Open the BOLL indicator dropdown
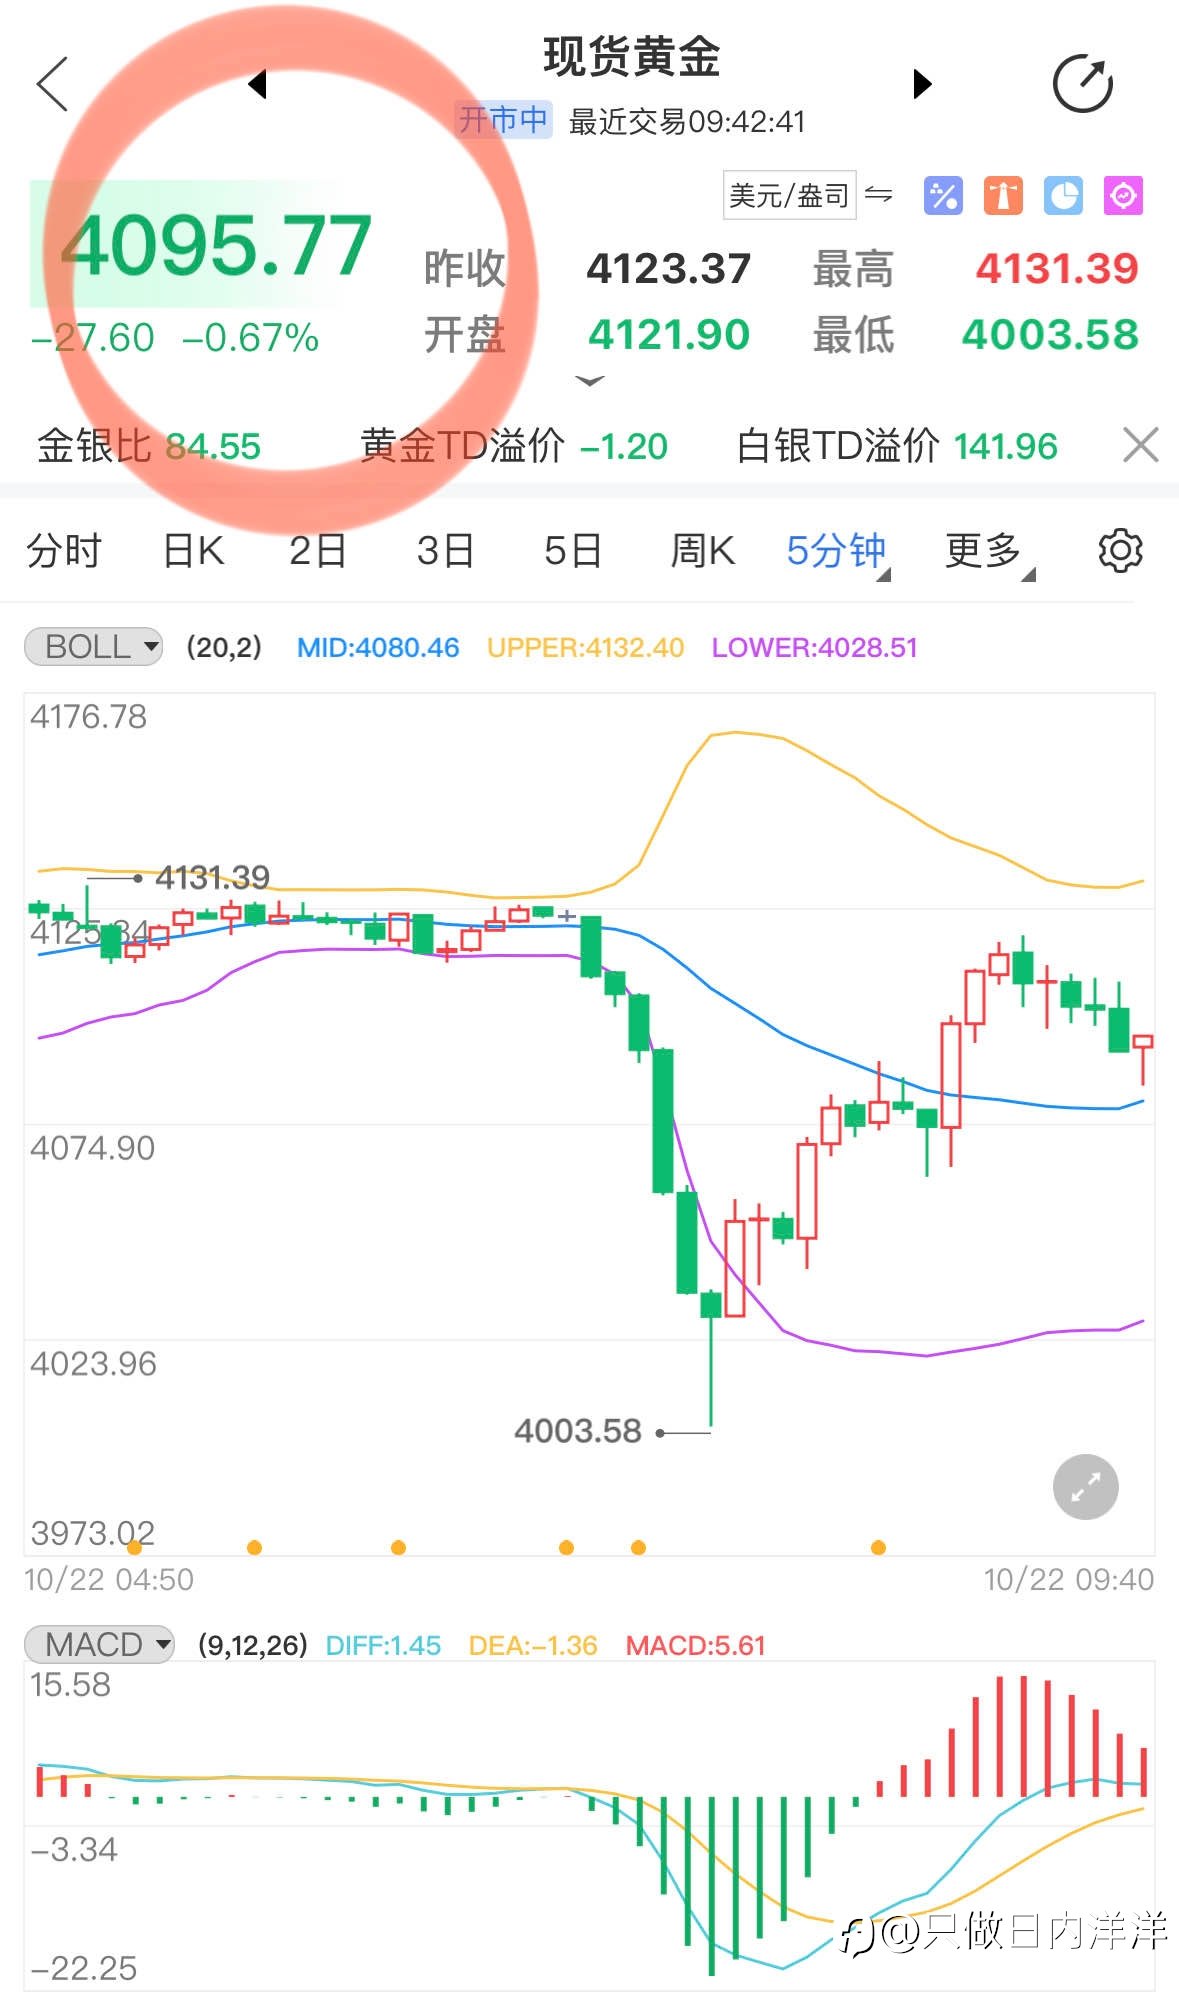This screenshot has width=1179, height=1998. point(93,647)
